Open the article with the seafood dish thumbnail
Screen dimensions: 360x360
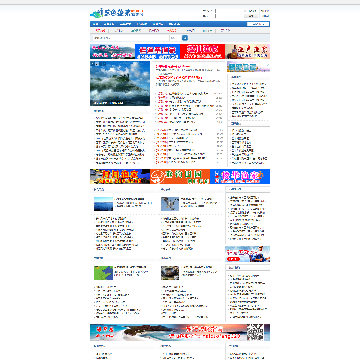170,273
